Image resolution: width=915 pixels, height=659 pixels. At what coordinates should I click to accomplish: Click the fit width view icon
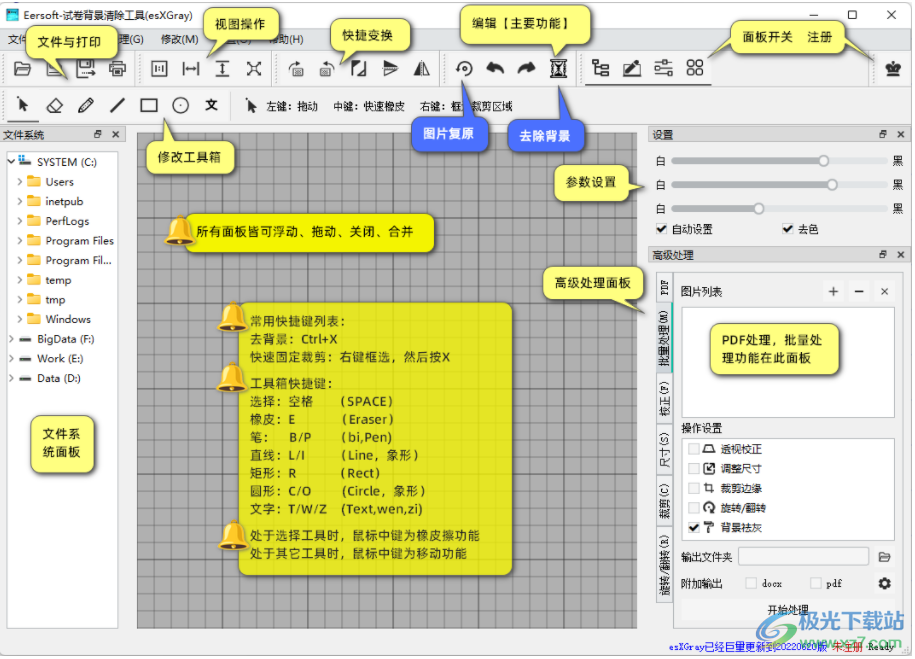click(x=191, y=69)
